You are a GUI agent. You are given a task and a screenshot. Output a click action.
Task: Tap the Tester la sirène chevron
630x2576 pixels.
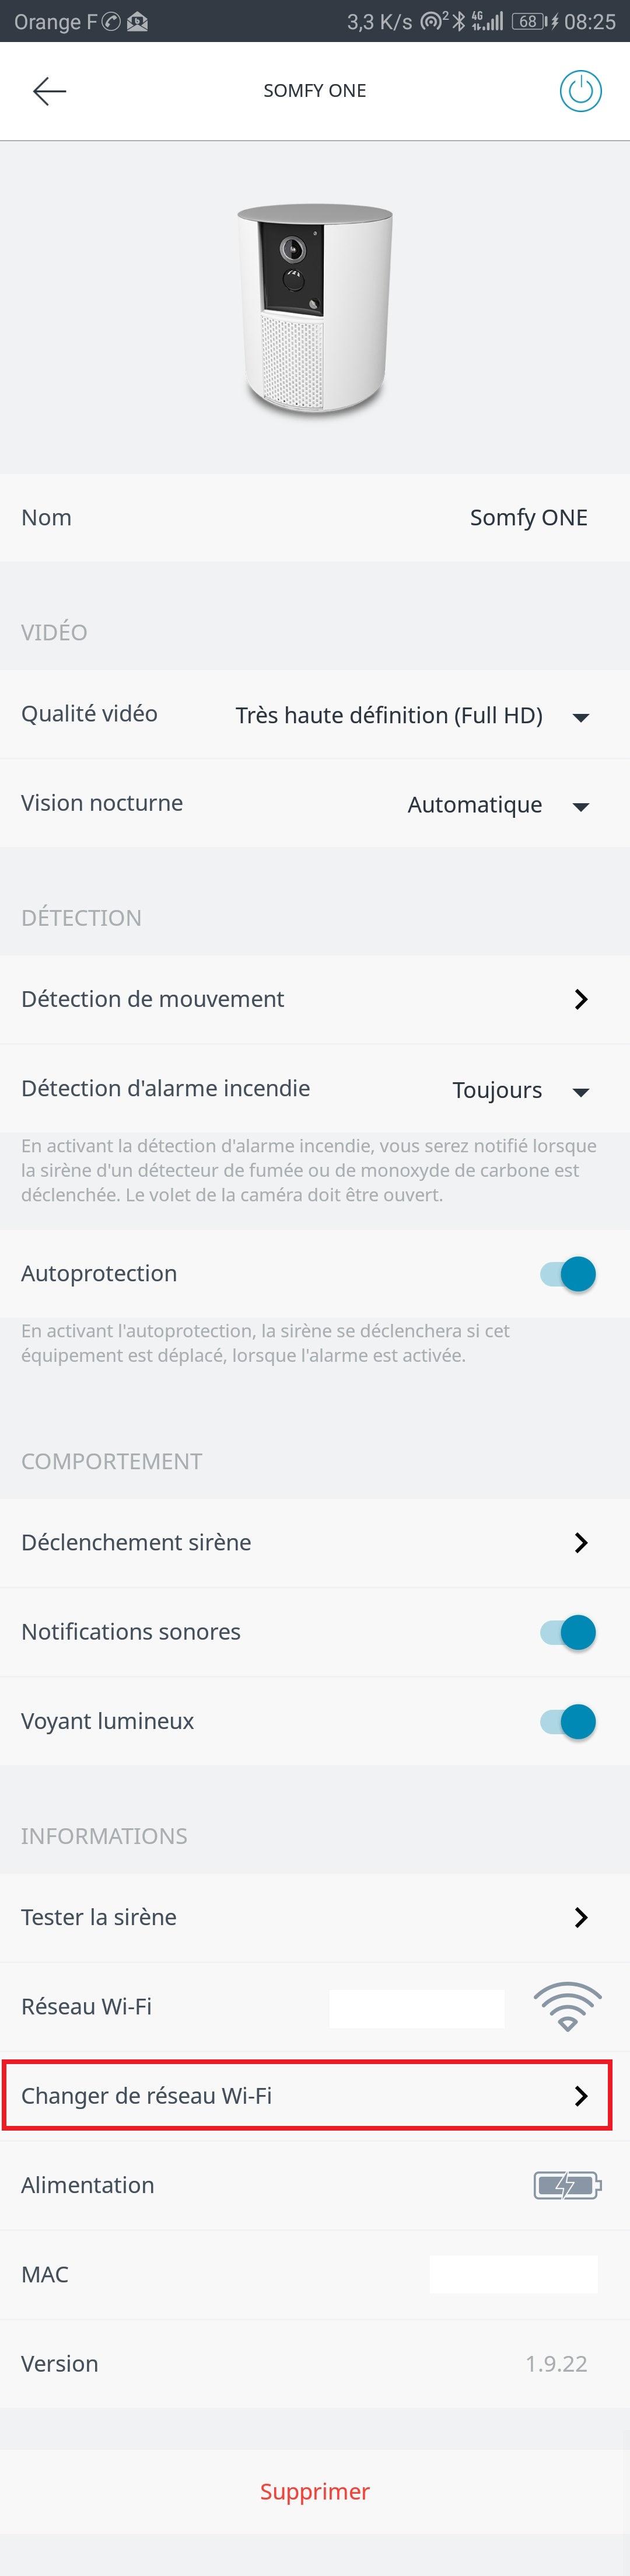[581, 1916]
